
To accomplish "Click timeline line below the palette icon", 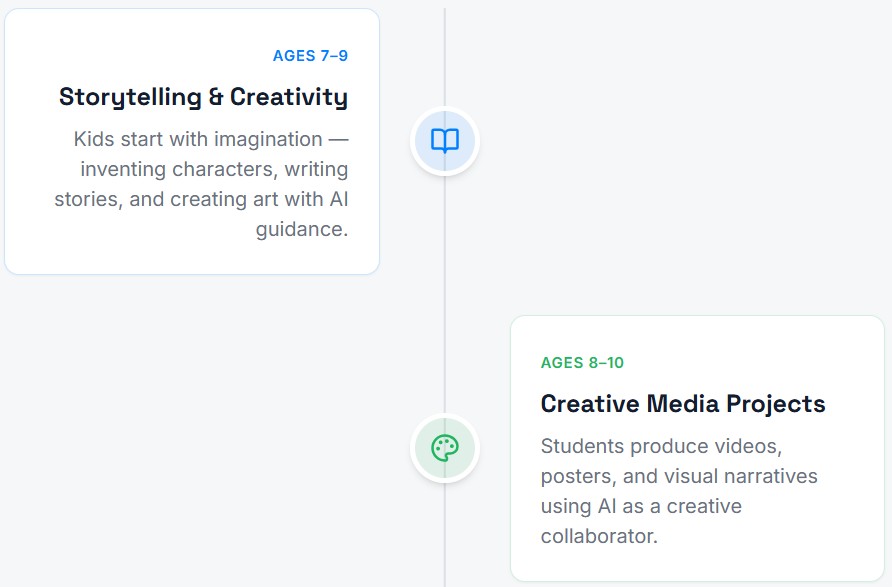I will coord(445,540).
